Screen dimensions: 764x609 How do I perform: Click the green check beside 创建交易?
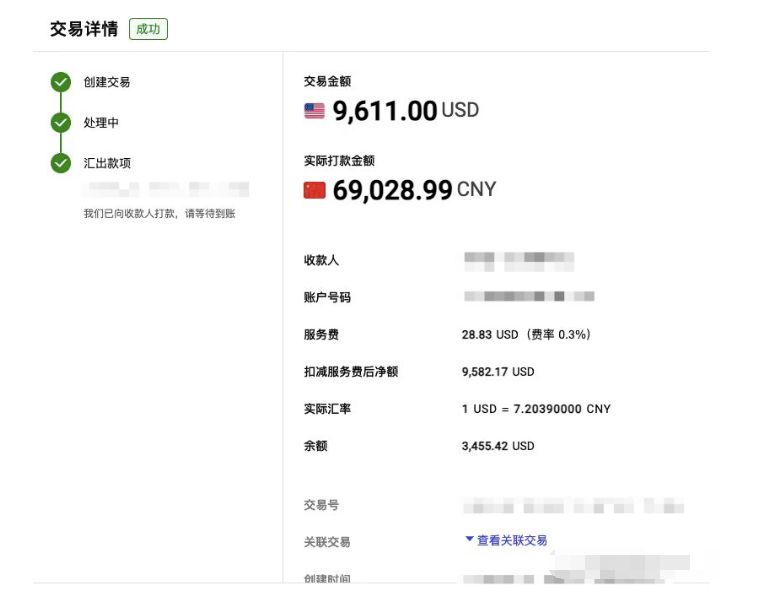[x=61, y=82]
